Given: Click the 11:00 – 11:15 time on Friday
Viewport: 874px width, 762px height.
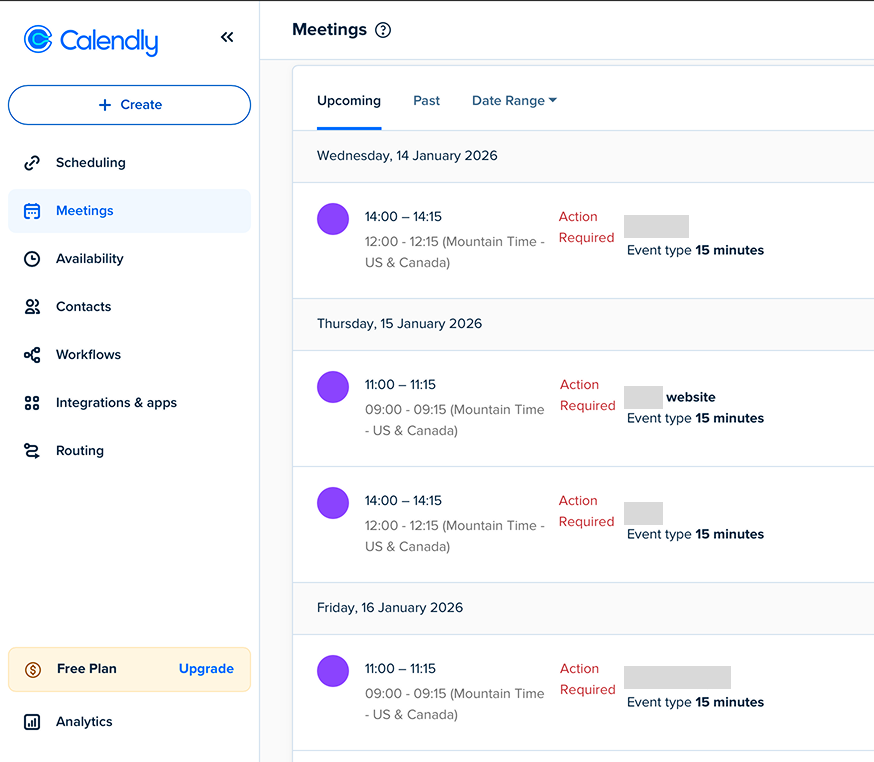Looking at the screenshot, I should [x=400, y=668].
